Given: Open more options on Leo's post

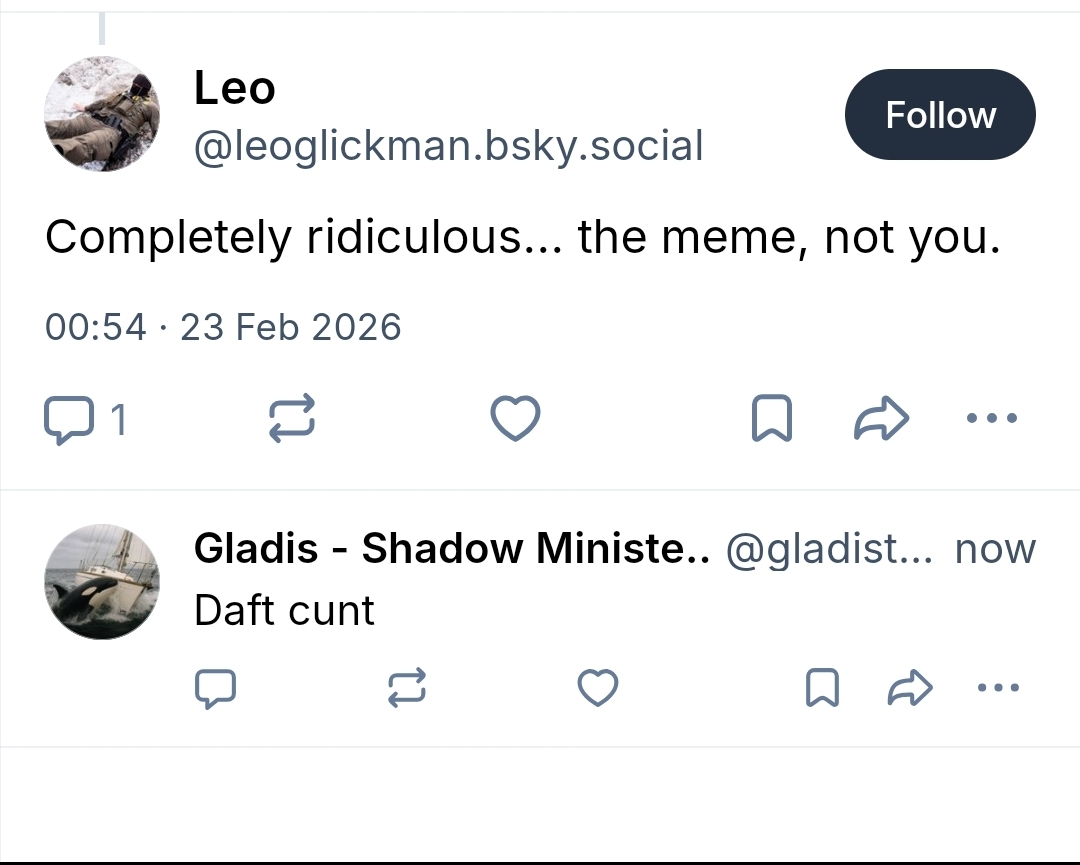Looking at the screenshot, I should tap(992, 418).
